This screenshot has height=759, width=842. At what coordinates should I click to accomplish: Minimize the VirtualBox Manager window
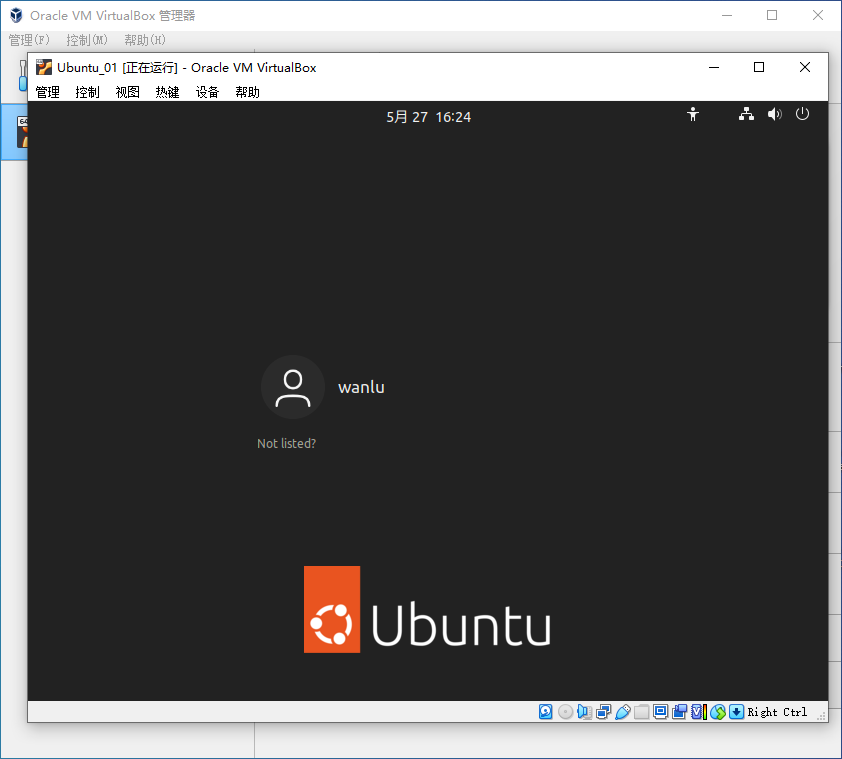click(727, 16)
